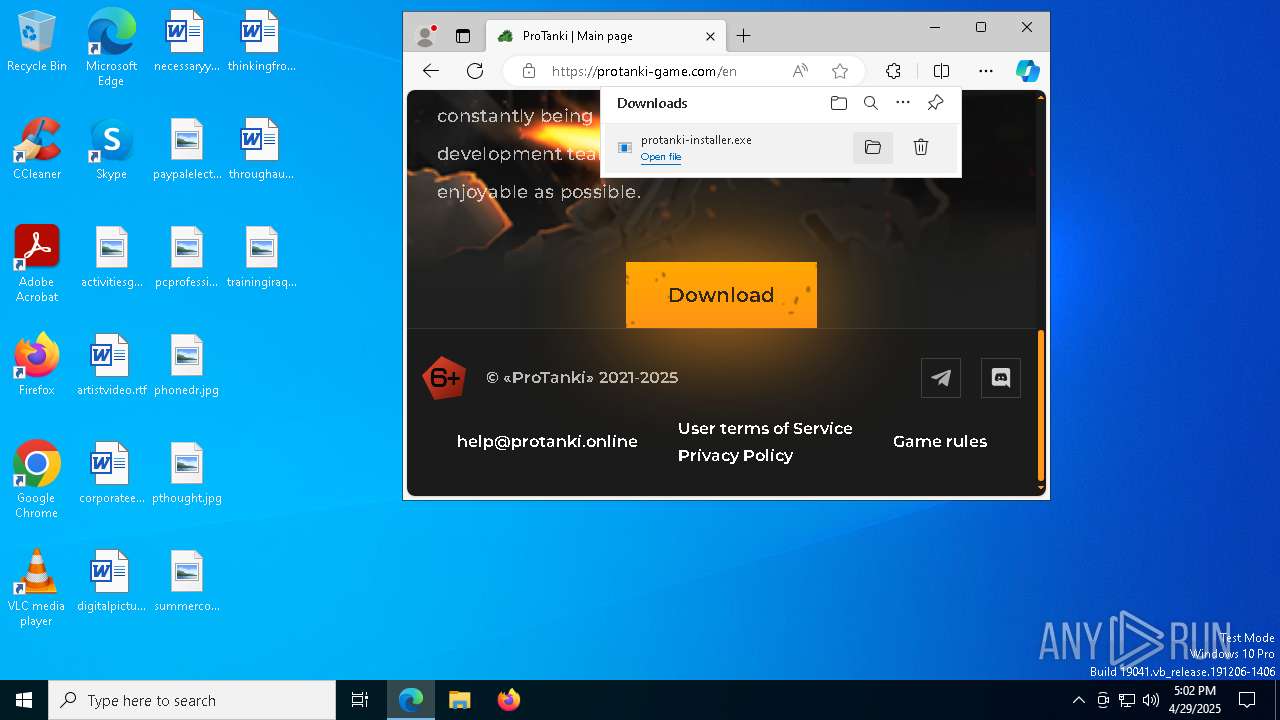
Task: Click the Open file link
Action: [x=661, y=157]
